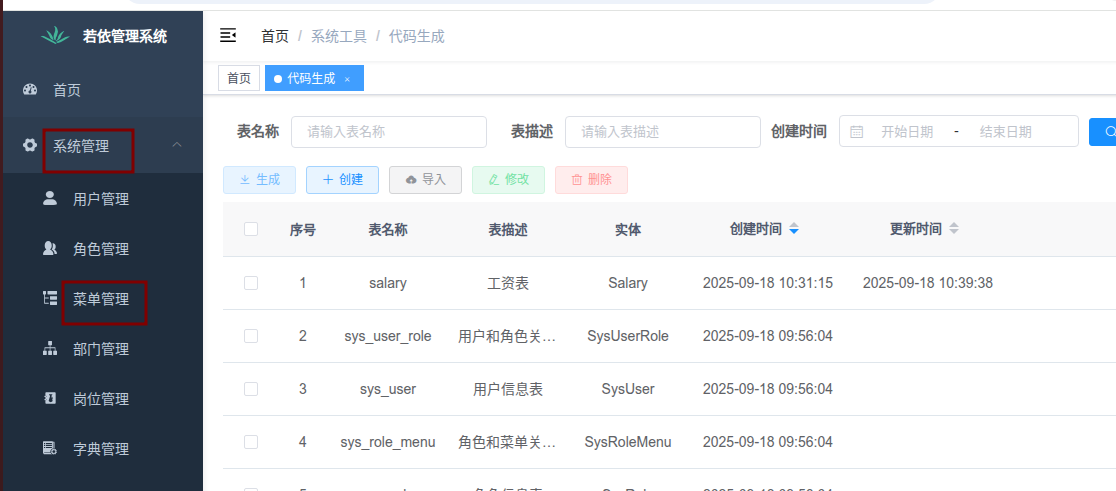
Task: Open 用户管理 menu item
Action: tap(101, 199)
